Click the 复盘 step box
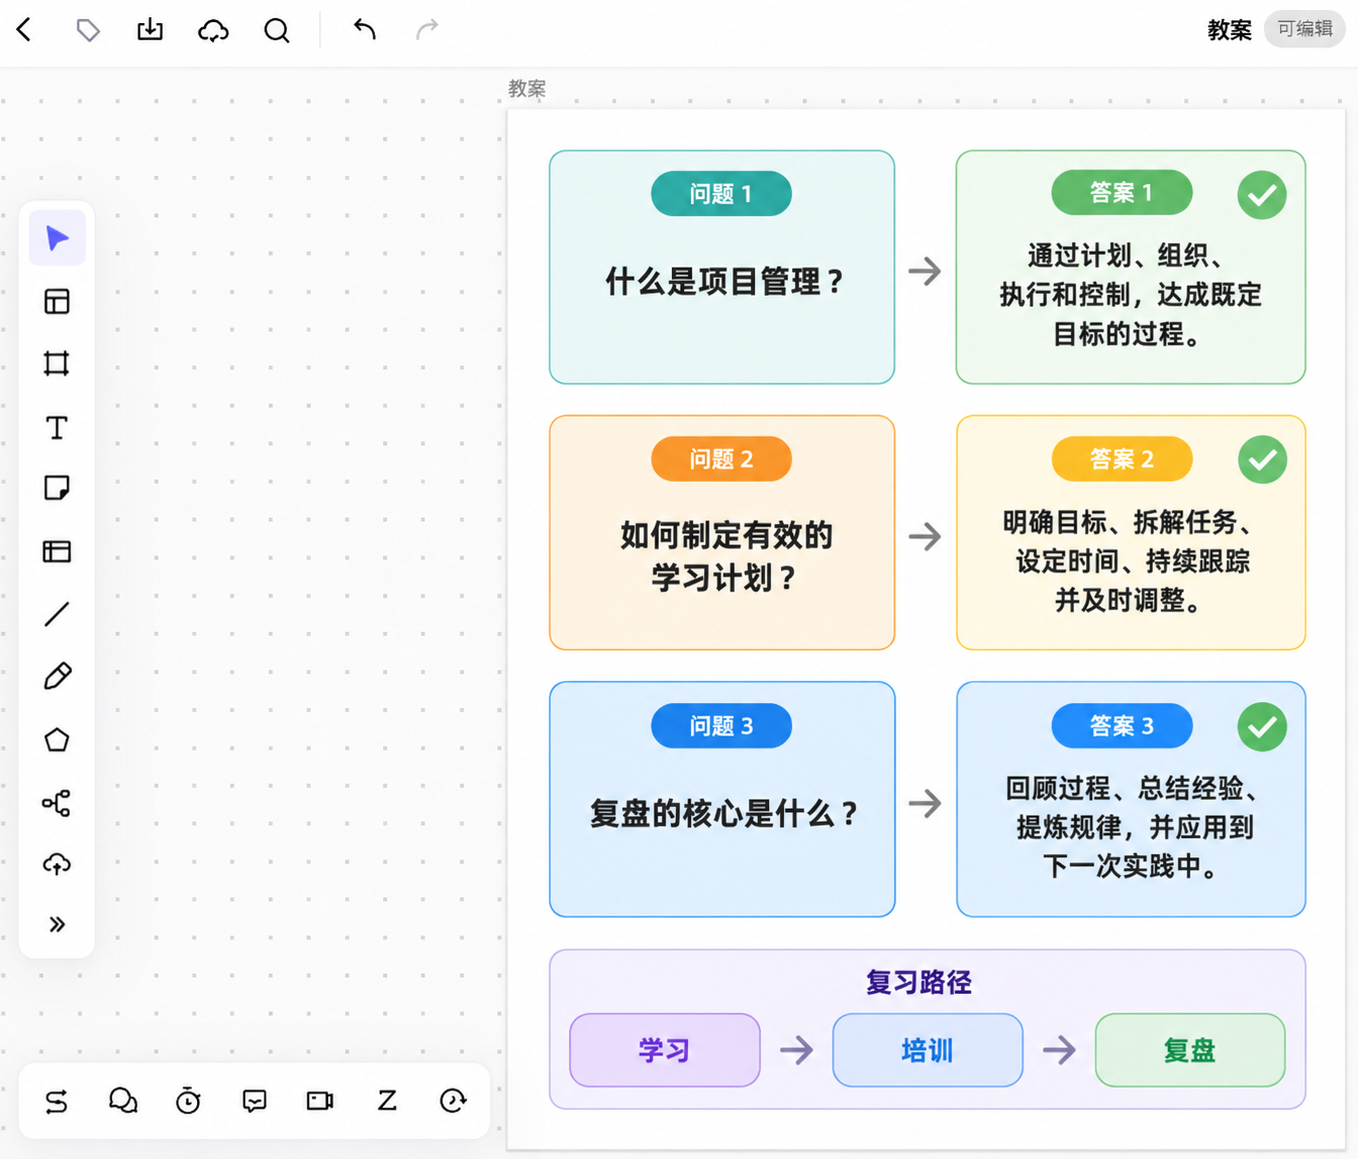 pos(1190,1050)
